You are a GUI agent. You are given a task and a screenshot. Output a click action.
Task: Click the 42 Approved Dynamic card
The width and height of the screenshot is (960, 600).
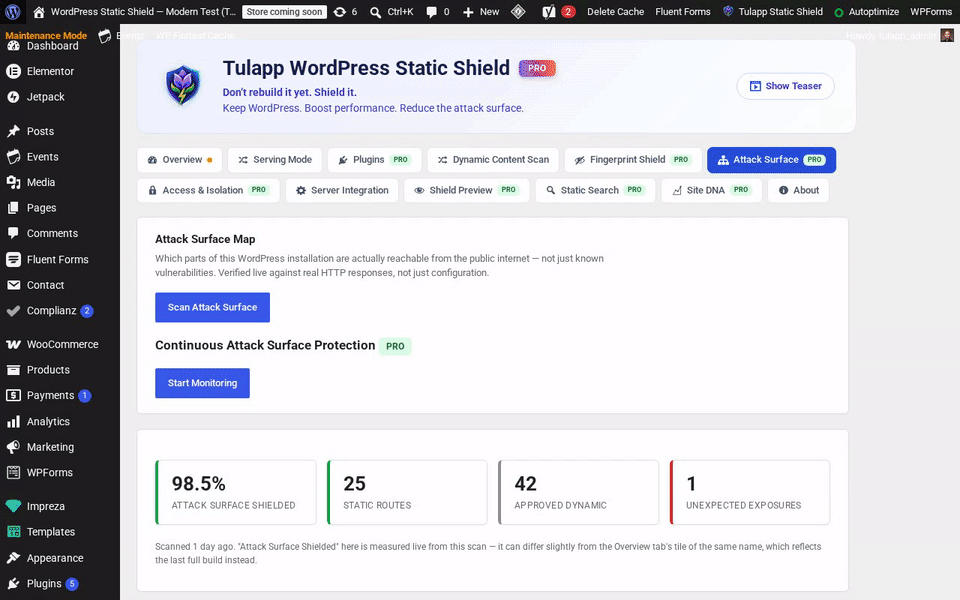click(579, 492)
